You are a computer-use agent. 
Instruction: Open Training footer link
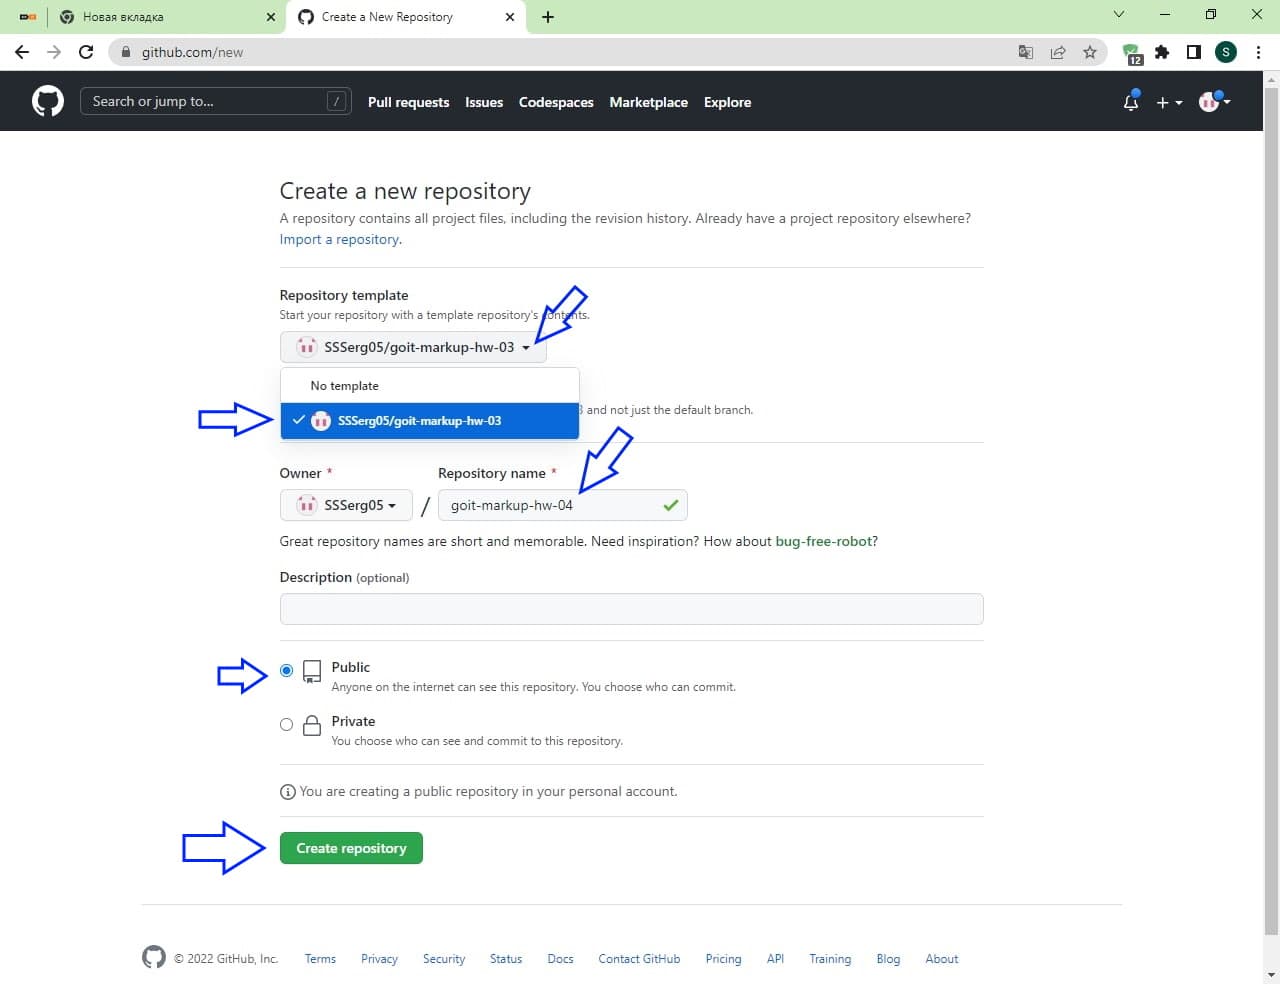click(830, 958)
